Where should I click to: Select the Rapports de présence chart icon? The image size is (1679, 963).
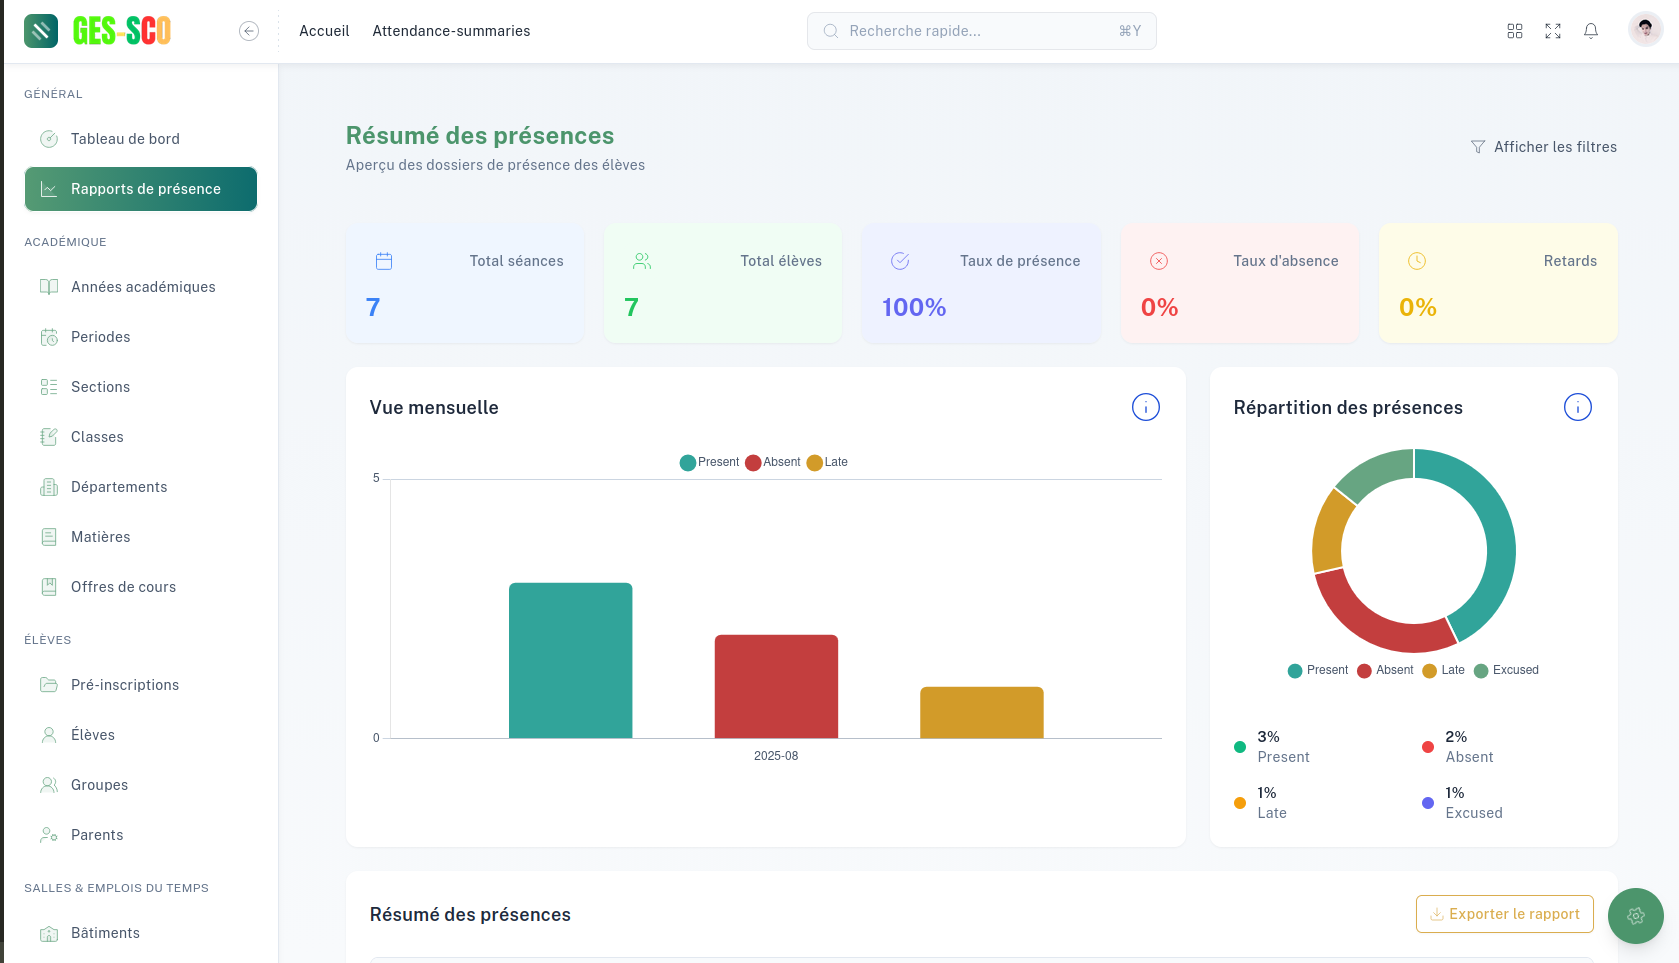click(x=49, y=189)
